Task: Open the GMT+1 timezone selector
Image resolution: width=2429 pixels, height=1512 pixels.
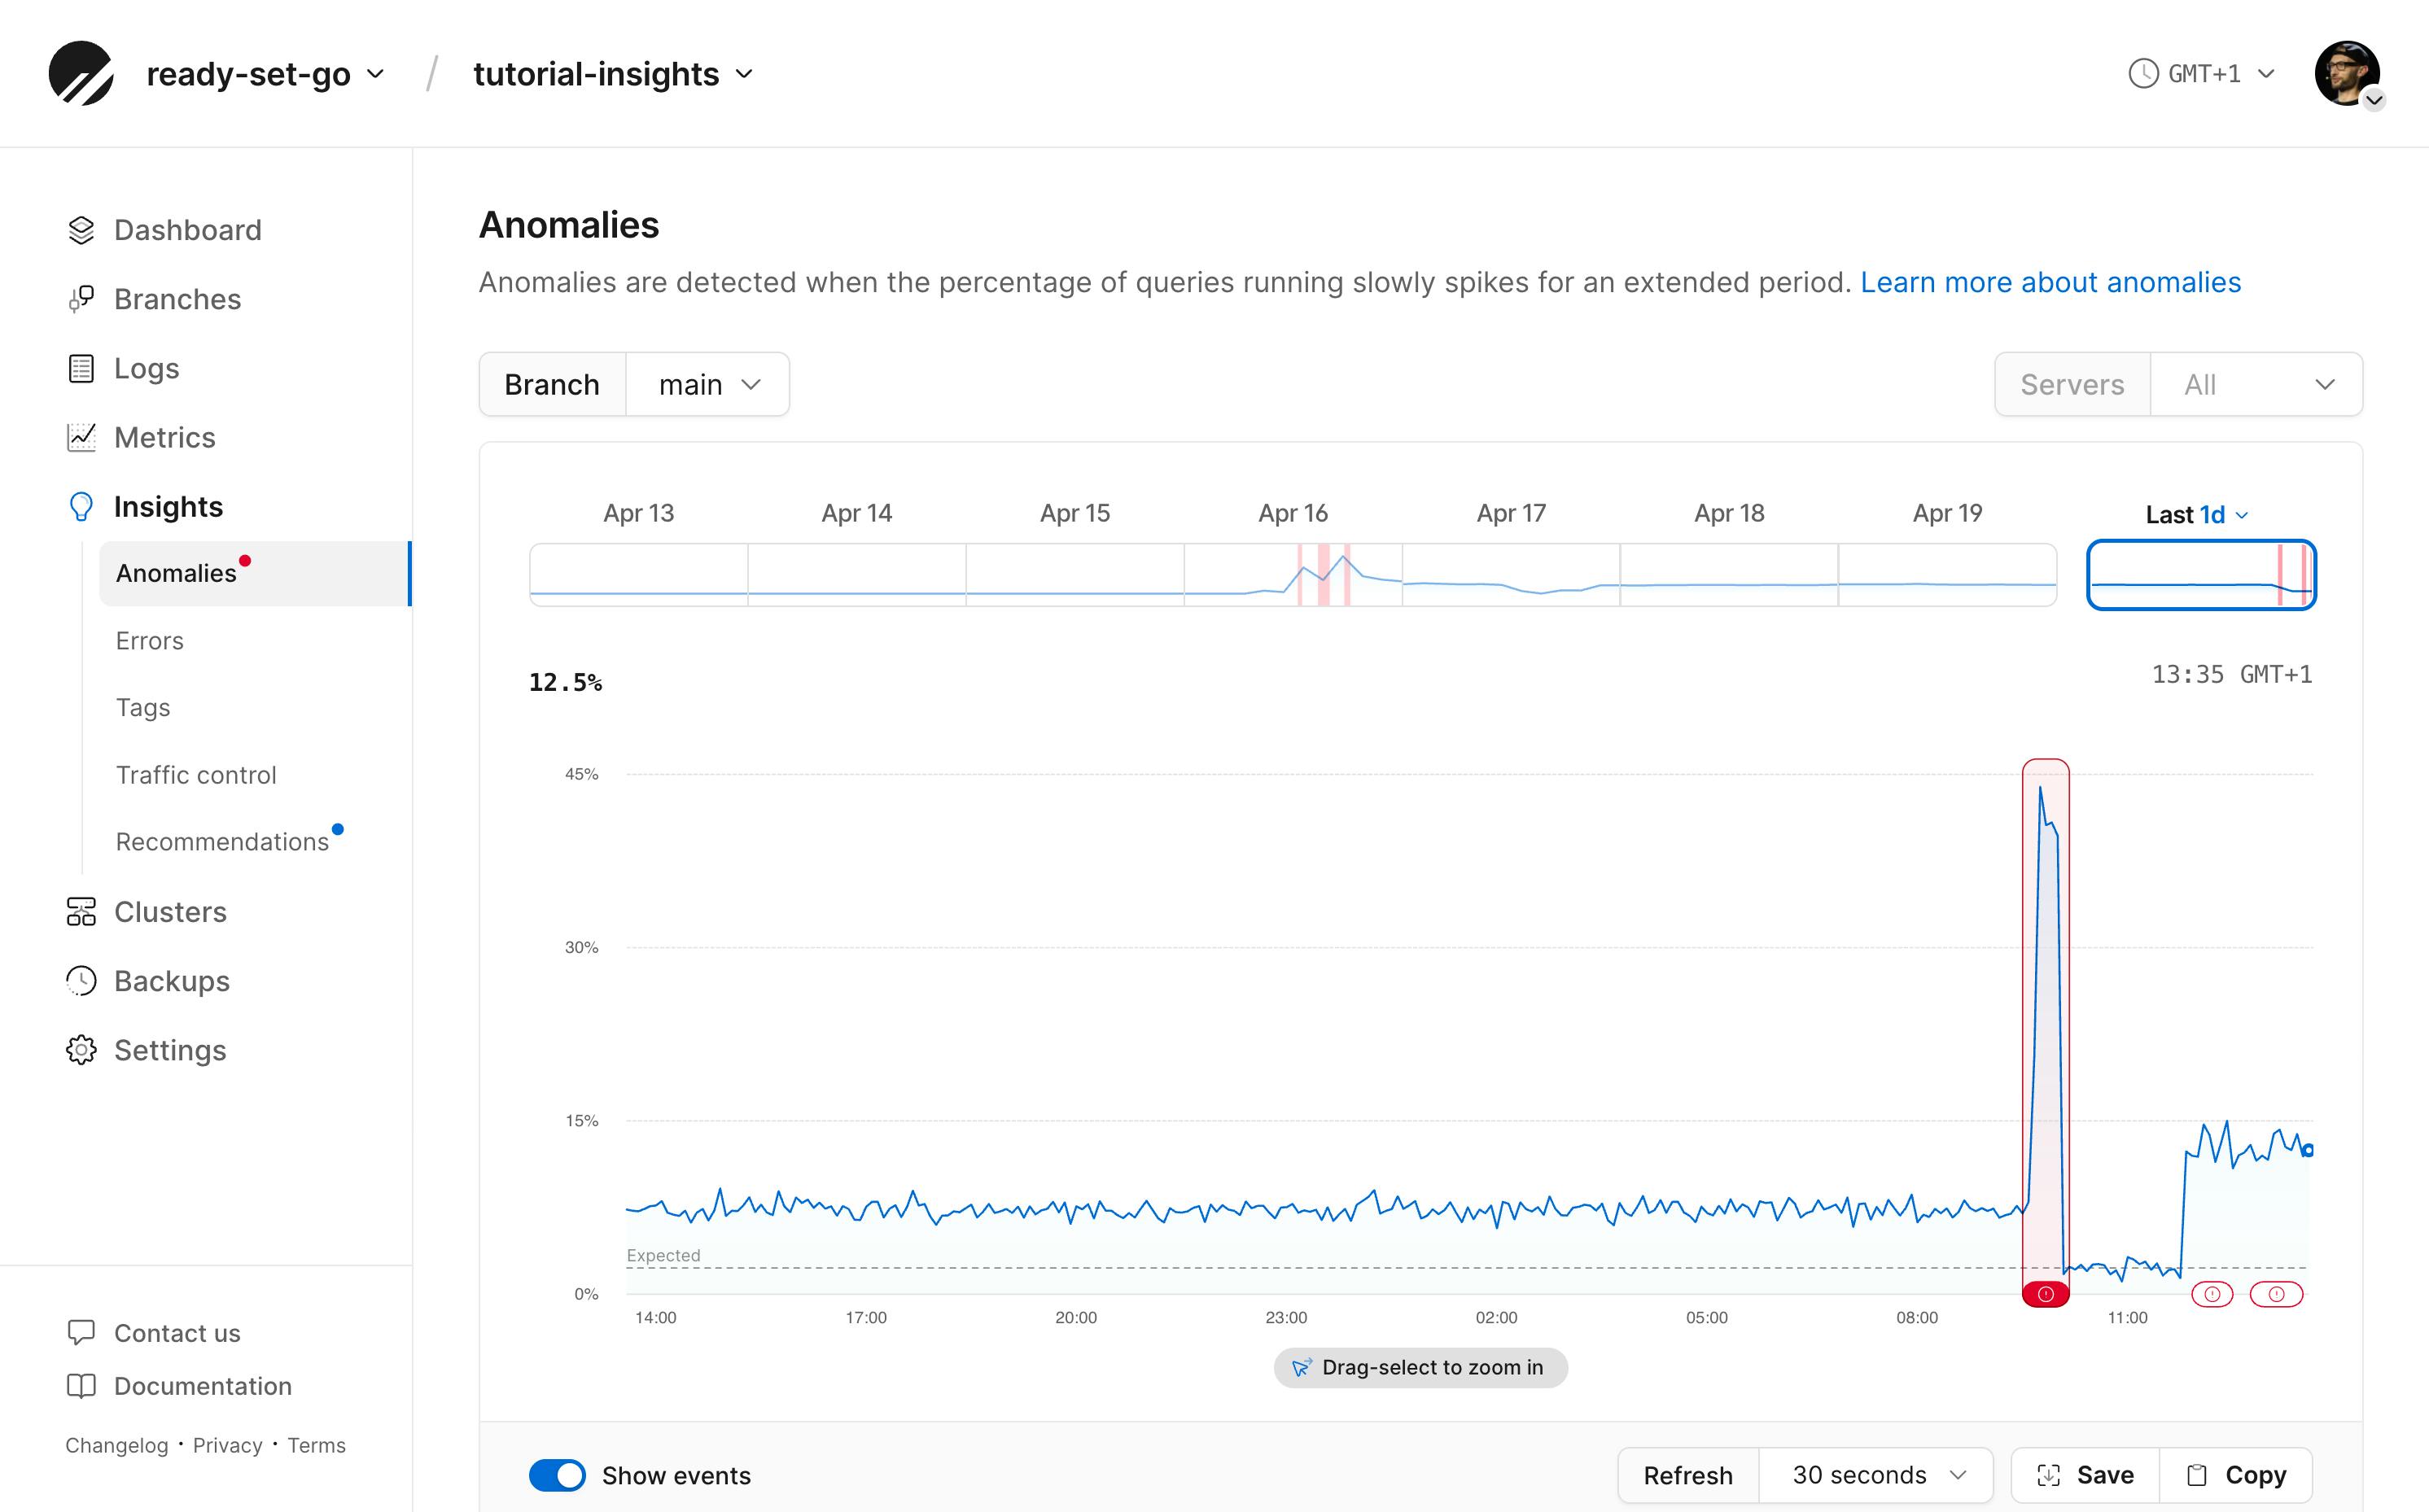Action: click(x=2202, y=73)
